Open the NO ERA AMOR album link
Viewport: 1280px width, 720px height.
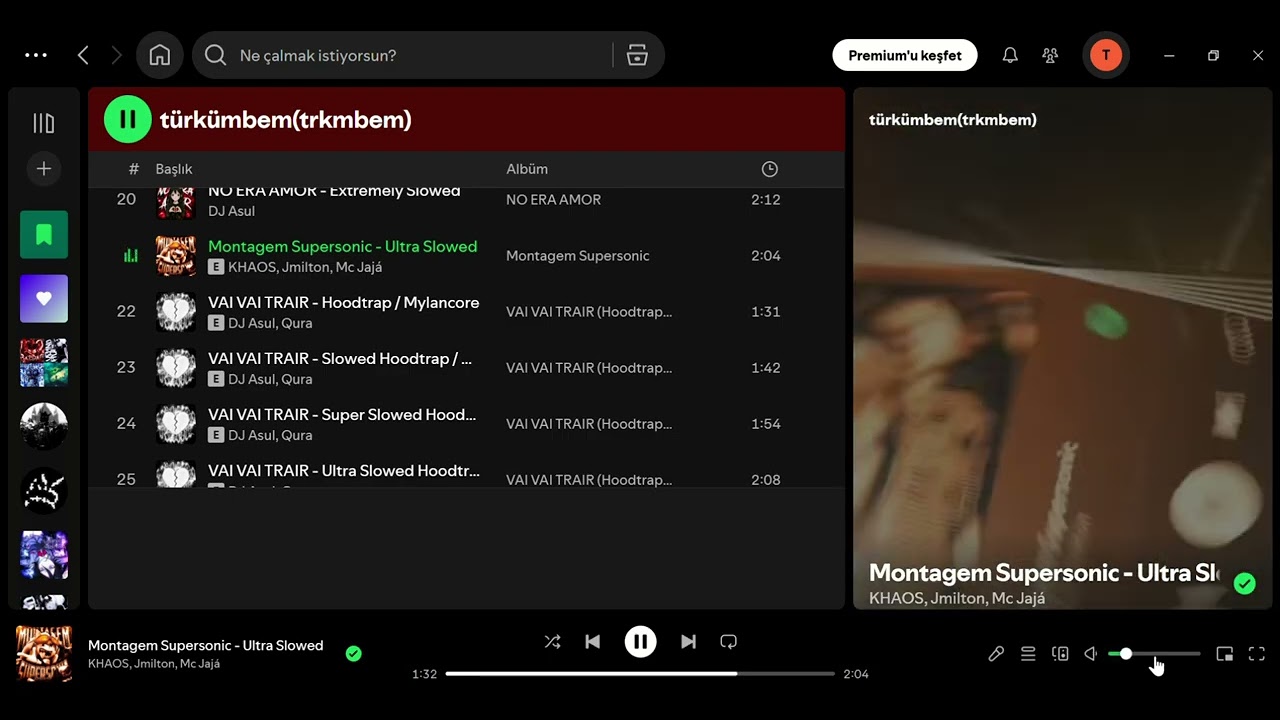coord(553,200)
